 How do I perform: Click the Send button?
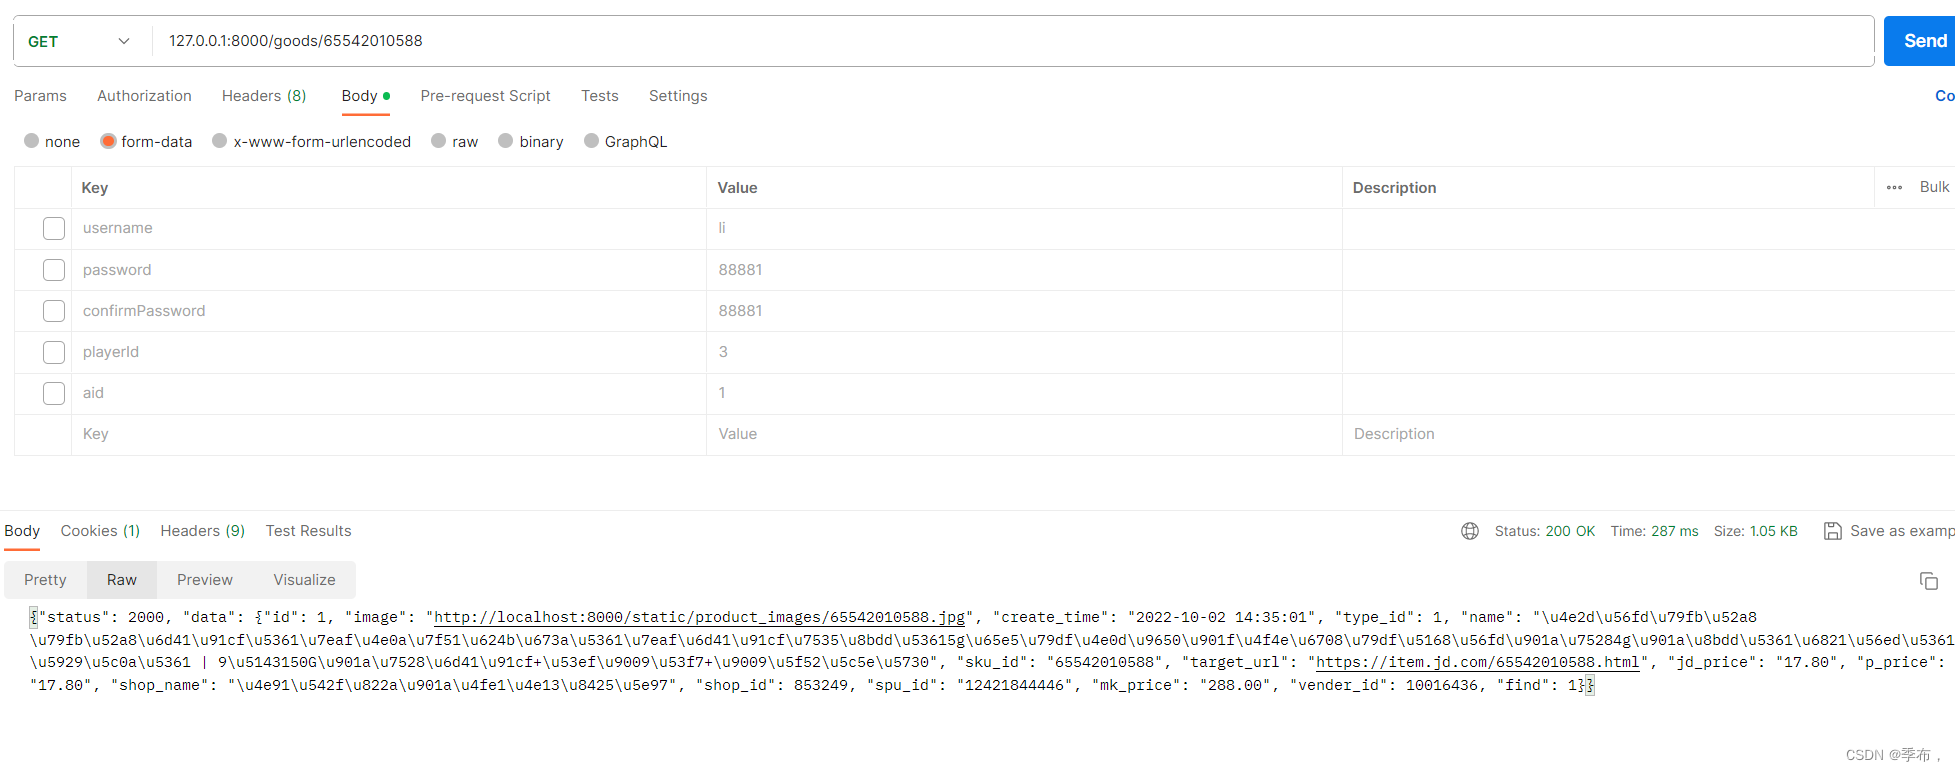tap(1920, 41)
